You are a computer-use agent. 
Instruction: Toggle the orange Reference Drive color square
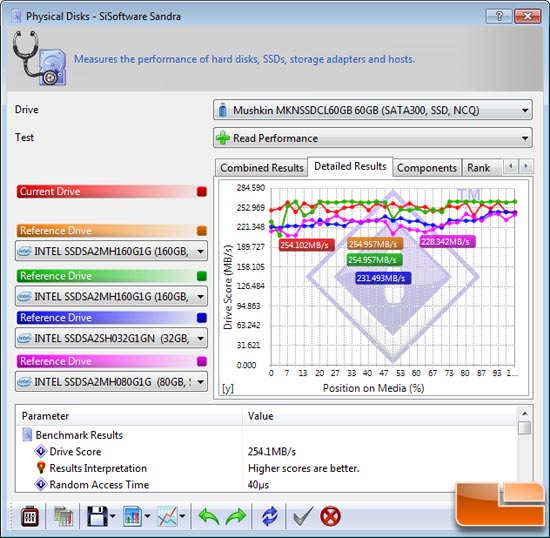tap(202, 231)
